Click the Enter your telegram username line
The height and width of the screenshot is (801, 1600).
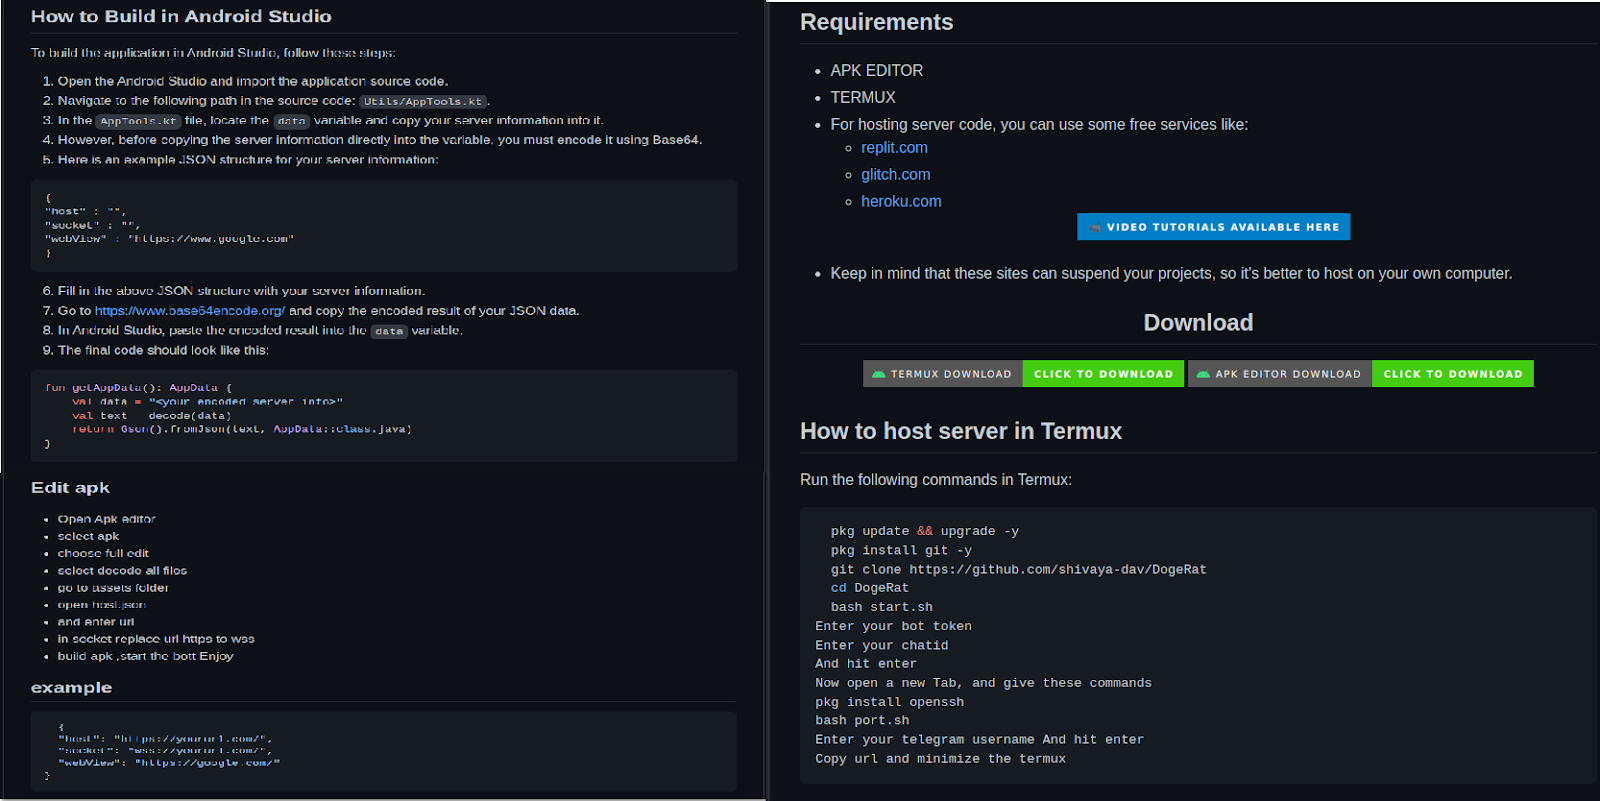point(979,739)
